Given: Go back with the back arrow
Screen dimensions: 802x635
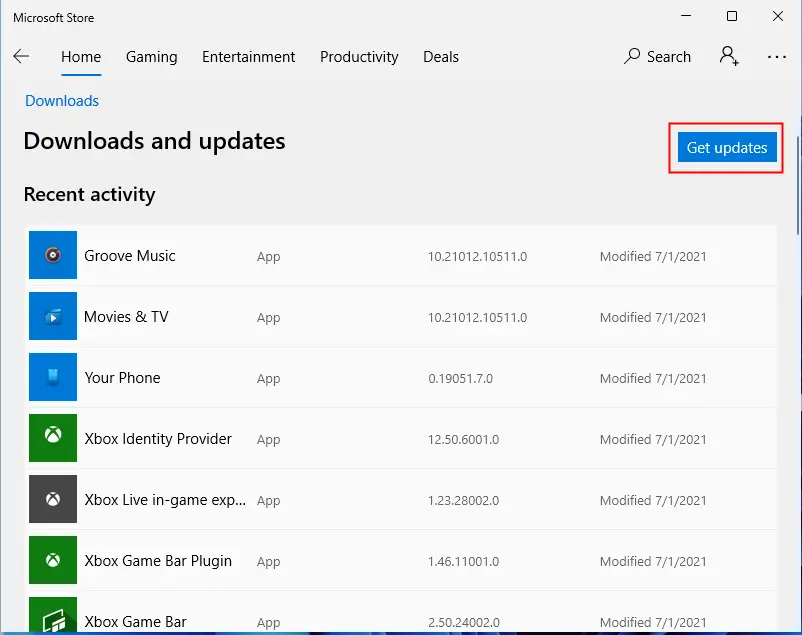Looking at the screenshot, I should click(21, 56).
